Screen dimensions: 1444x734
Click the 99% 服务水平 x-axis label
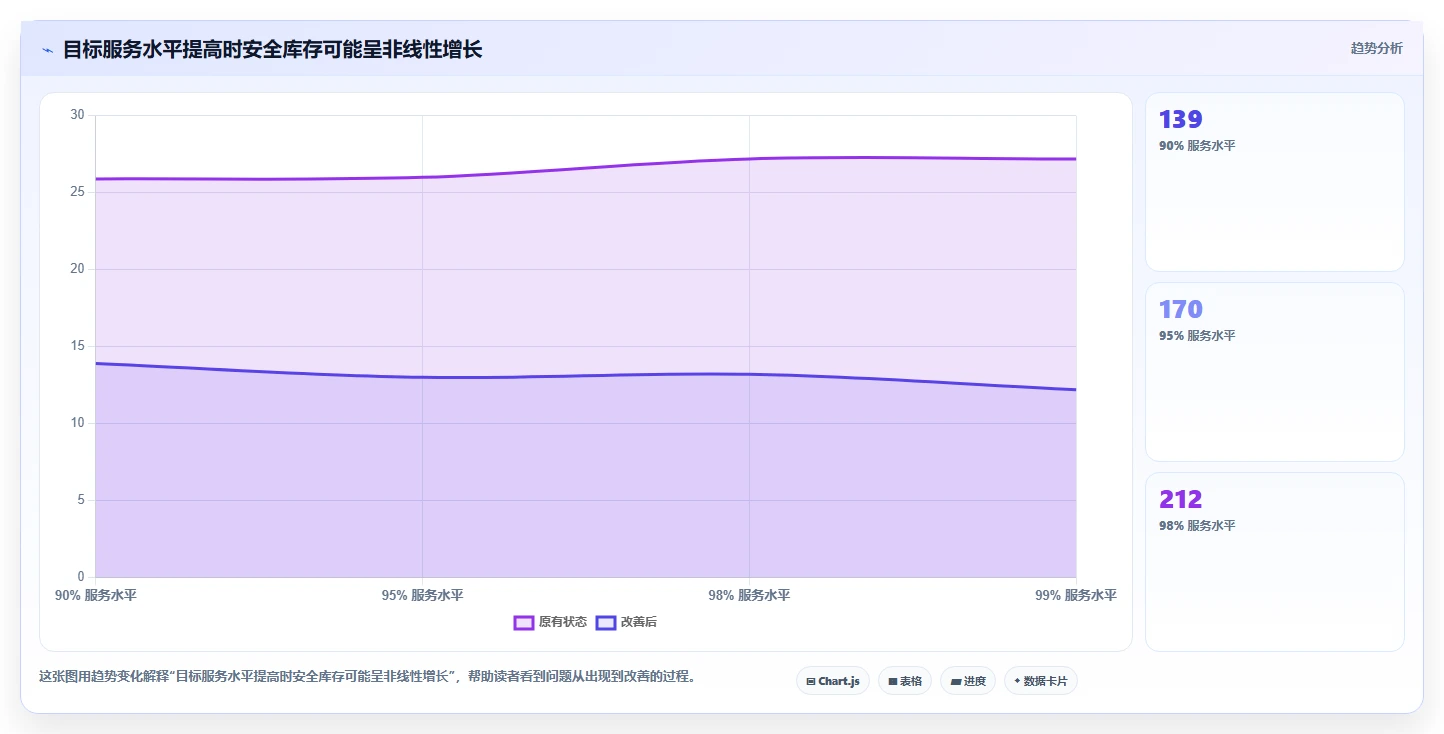tap(1076, 595)
